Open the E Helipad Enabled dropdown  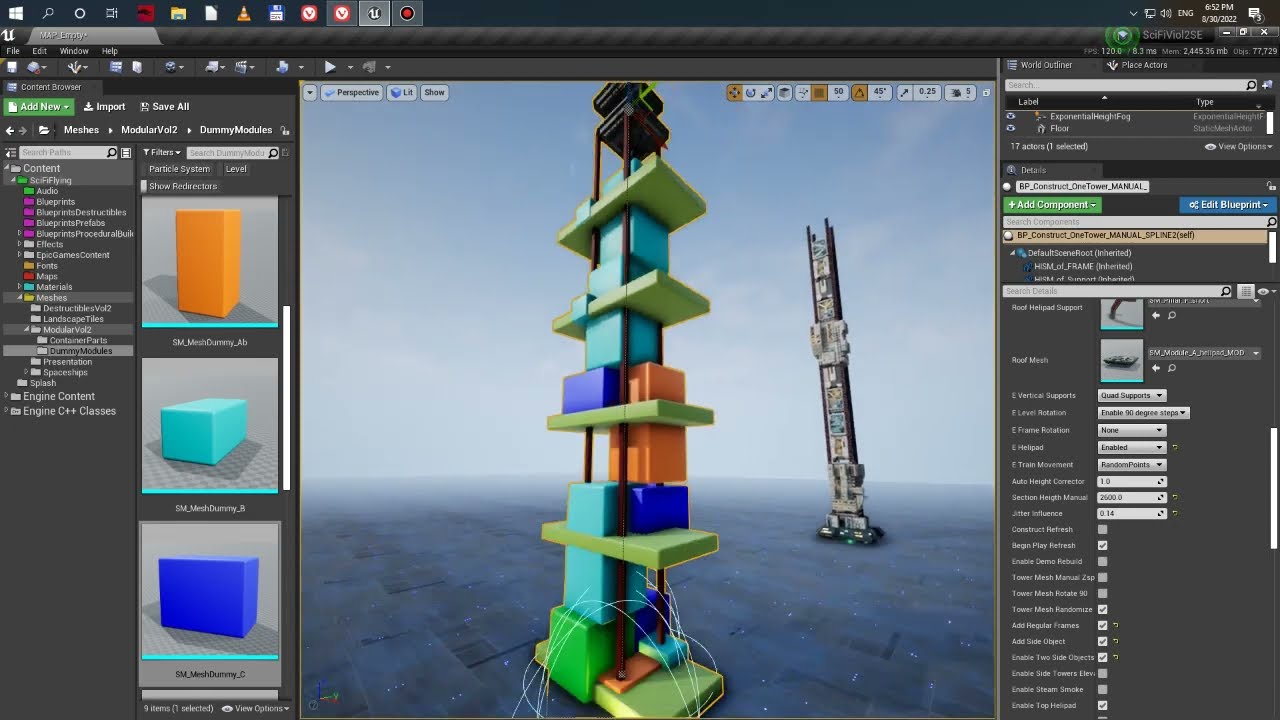point(1132,447)
